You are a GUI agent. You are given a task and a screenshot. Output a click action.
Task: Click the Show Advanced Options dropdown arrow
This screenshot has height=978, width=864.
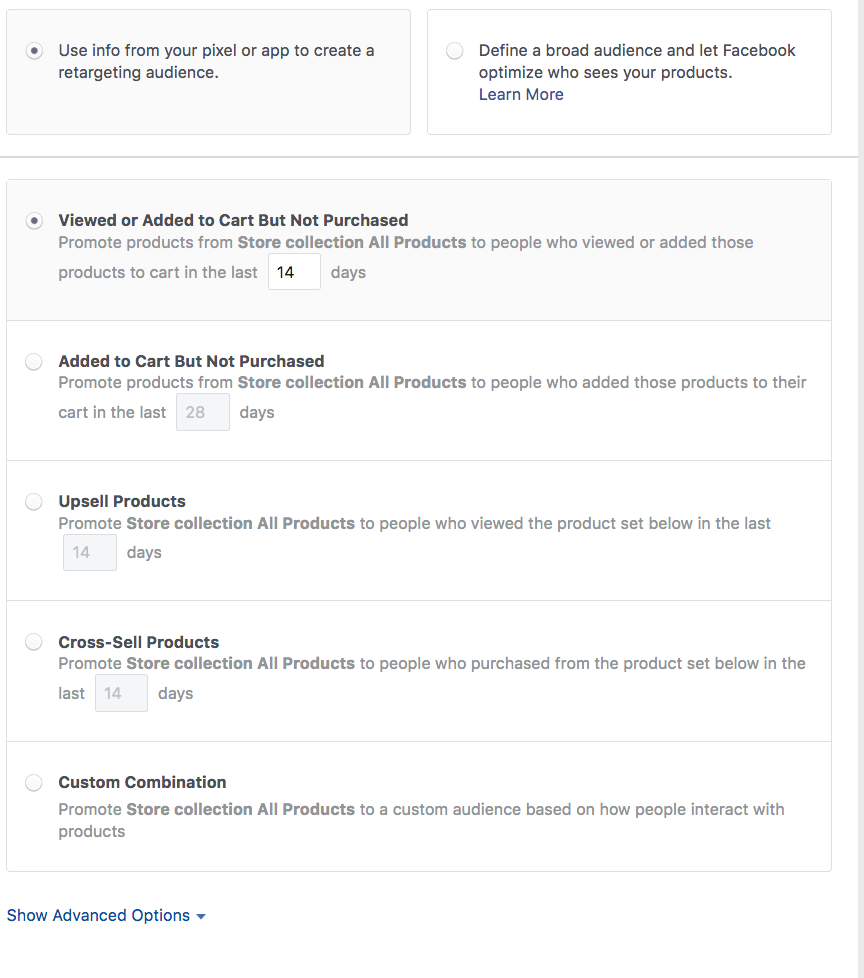(201, 917)
